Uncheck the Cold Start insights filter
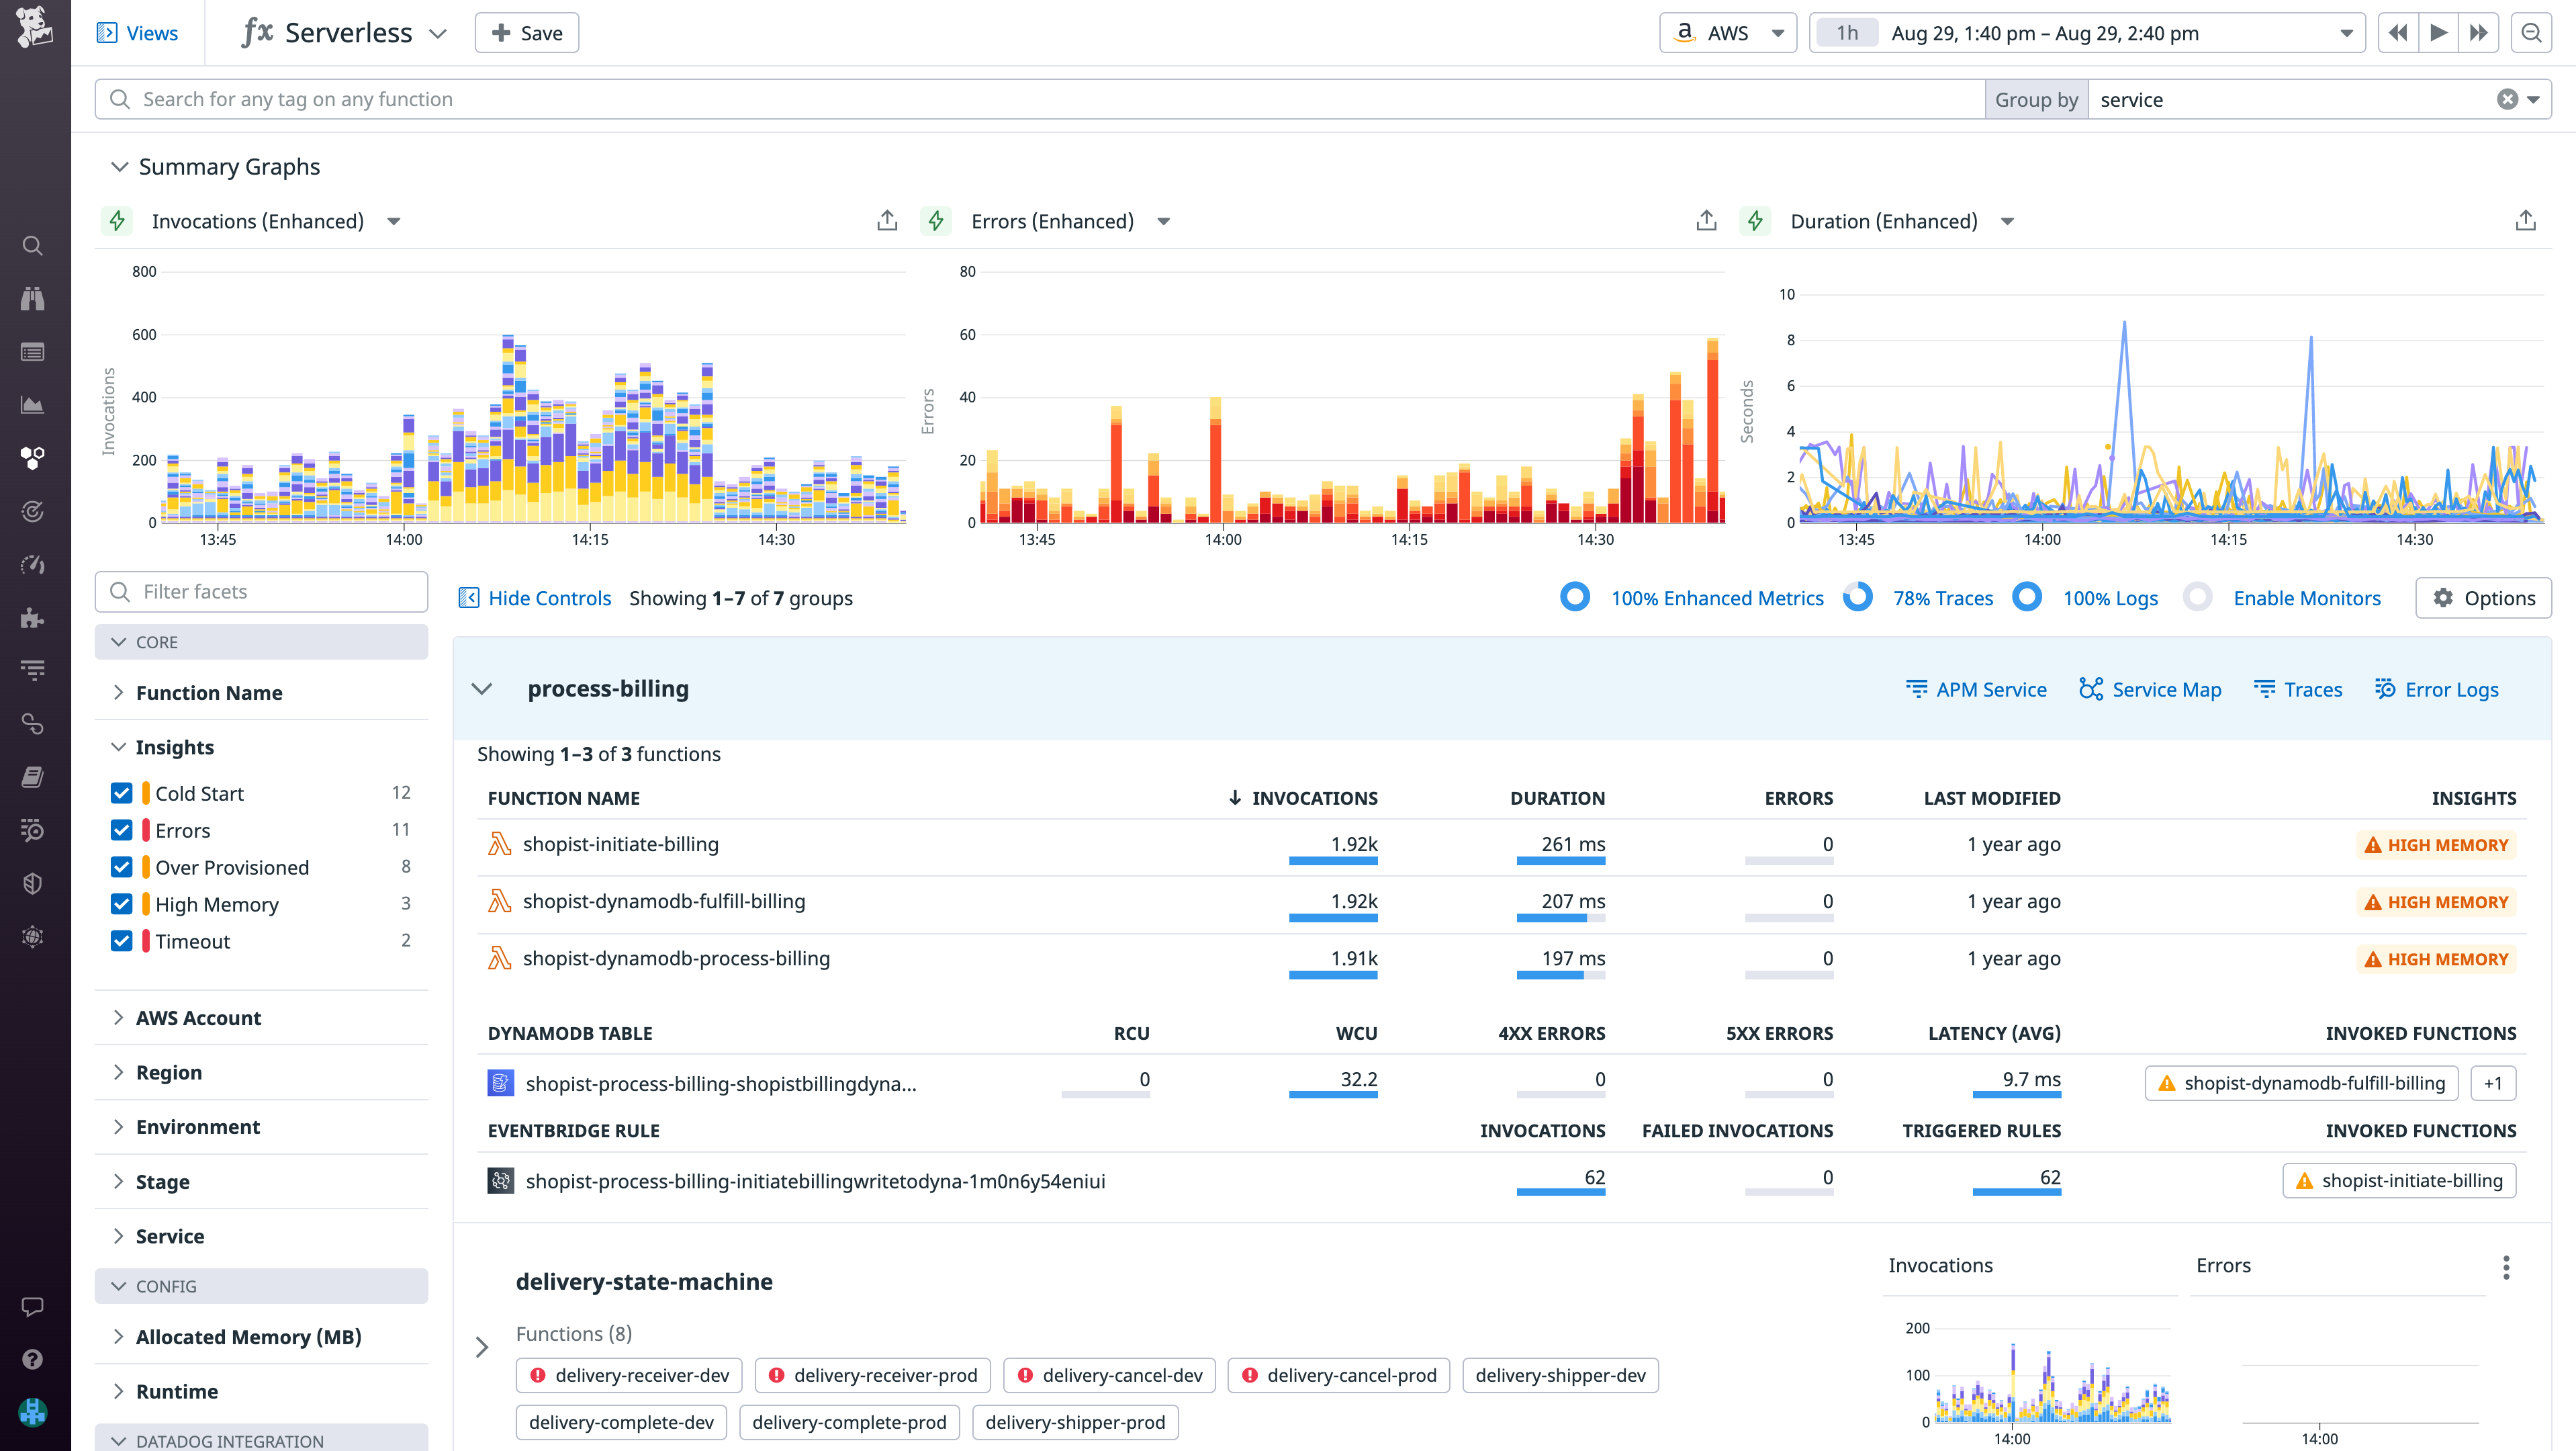2576x1451 pixels. click(x=121, y=792)
